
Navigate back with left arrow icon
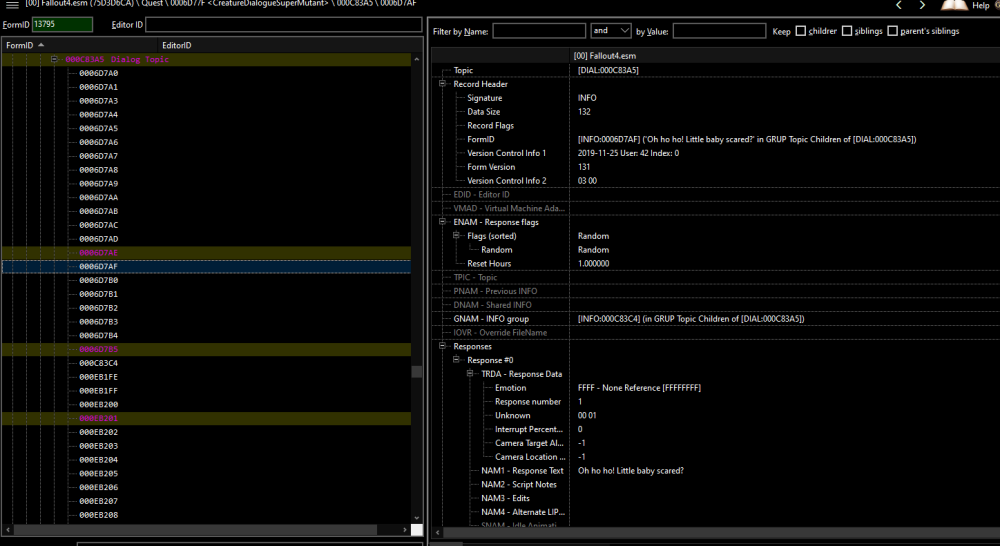899,5
